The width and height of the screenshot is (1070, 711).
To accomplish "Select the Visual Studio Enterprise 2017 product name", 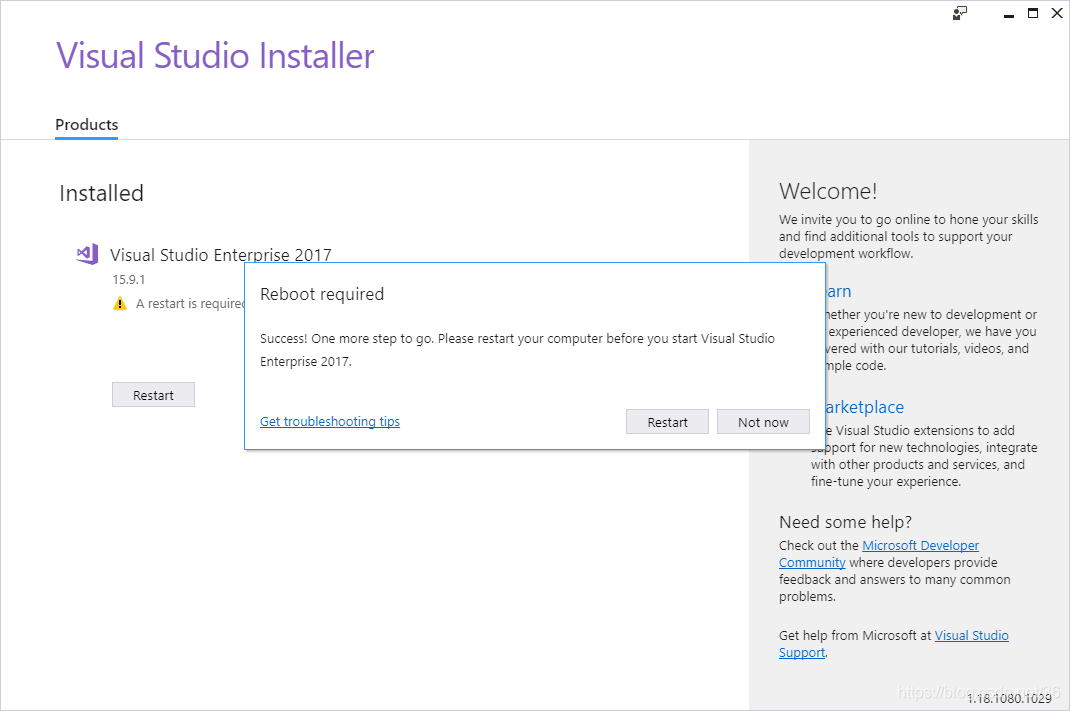I will [221, 255].
